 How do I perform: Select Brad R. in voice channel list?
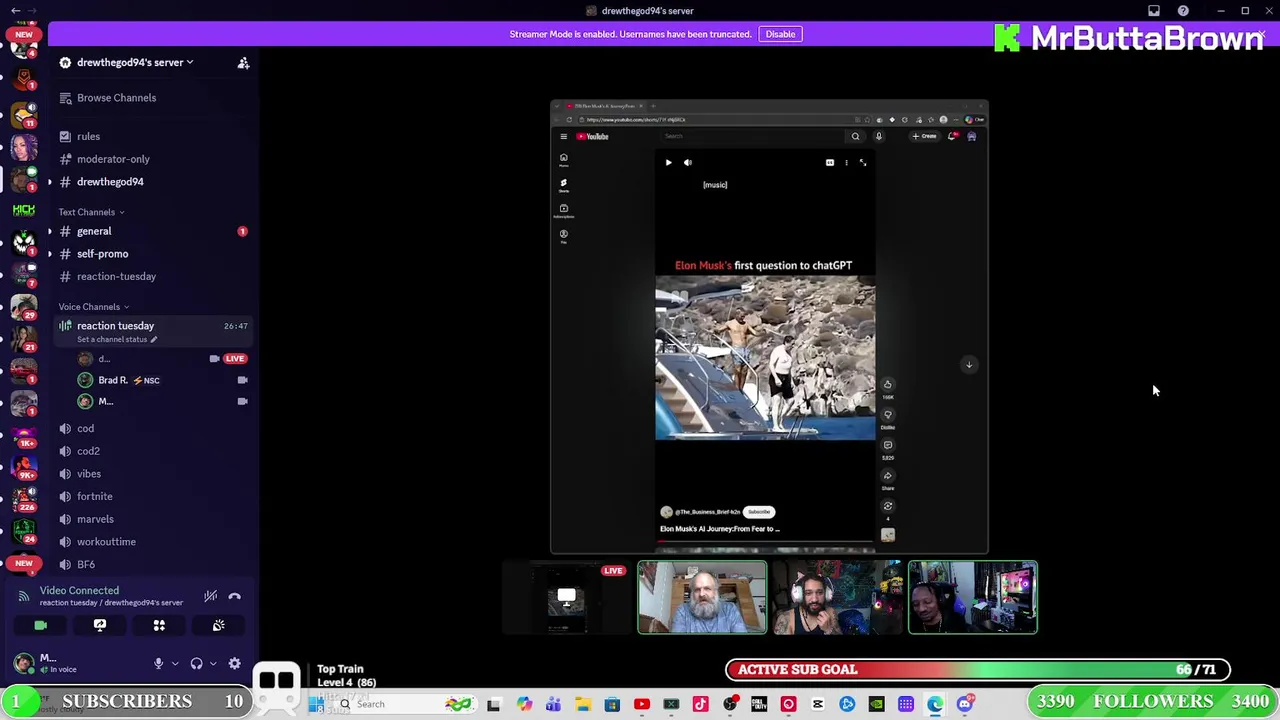[x=162, y=380]
